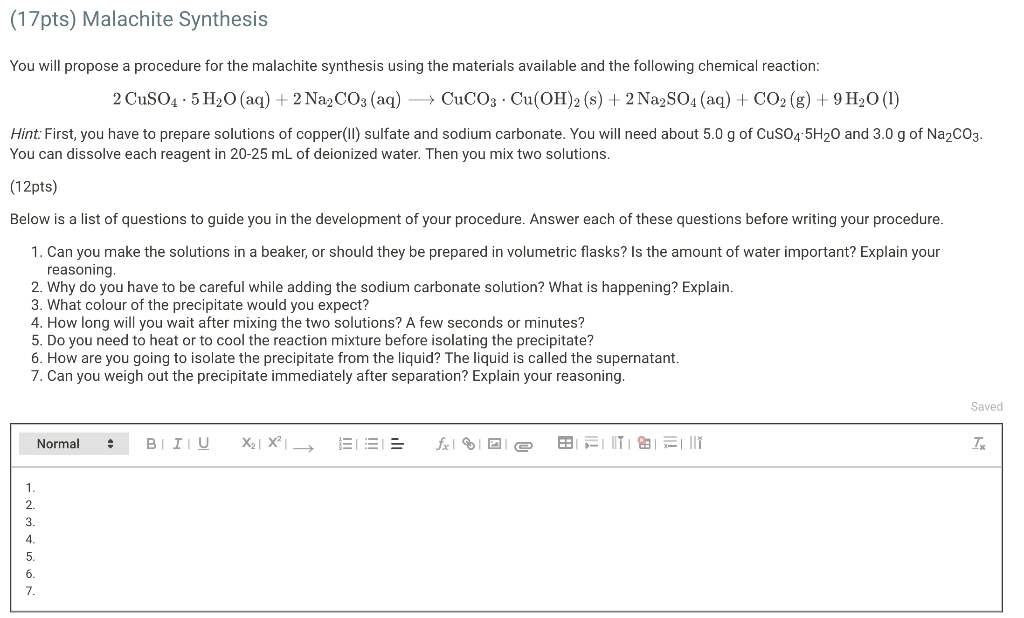Viewport: 1024px width, 618px height.
Task: Insert an equation using the fx icon
Action: pyautogui.click(x=442, y=443)
